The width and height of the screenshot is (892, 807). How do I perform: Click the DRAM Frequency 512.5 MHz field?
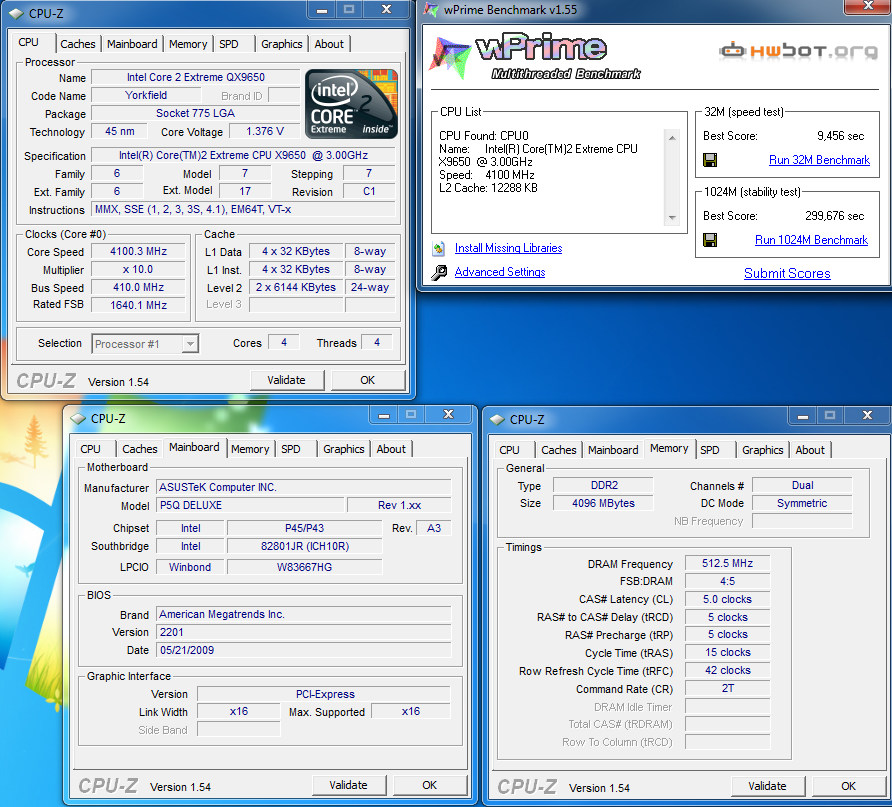click(x=728, y=564)
